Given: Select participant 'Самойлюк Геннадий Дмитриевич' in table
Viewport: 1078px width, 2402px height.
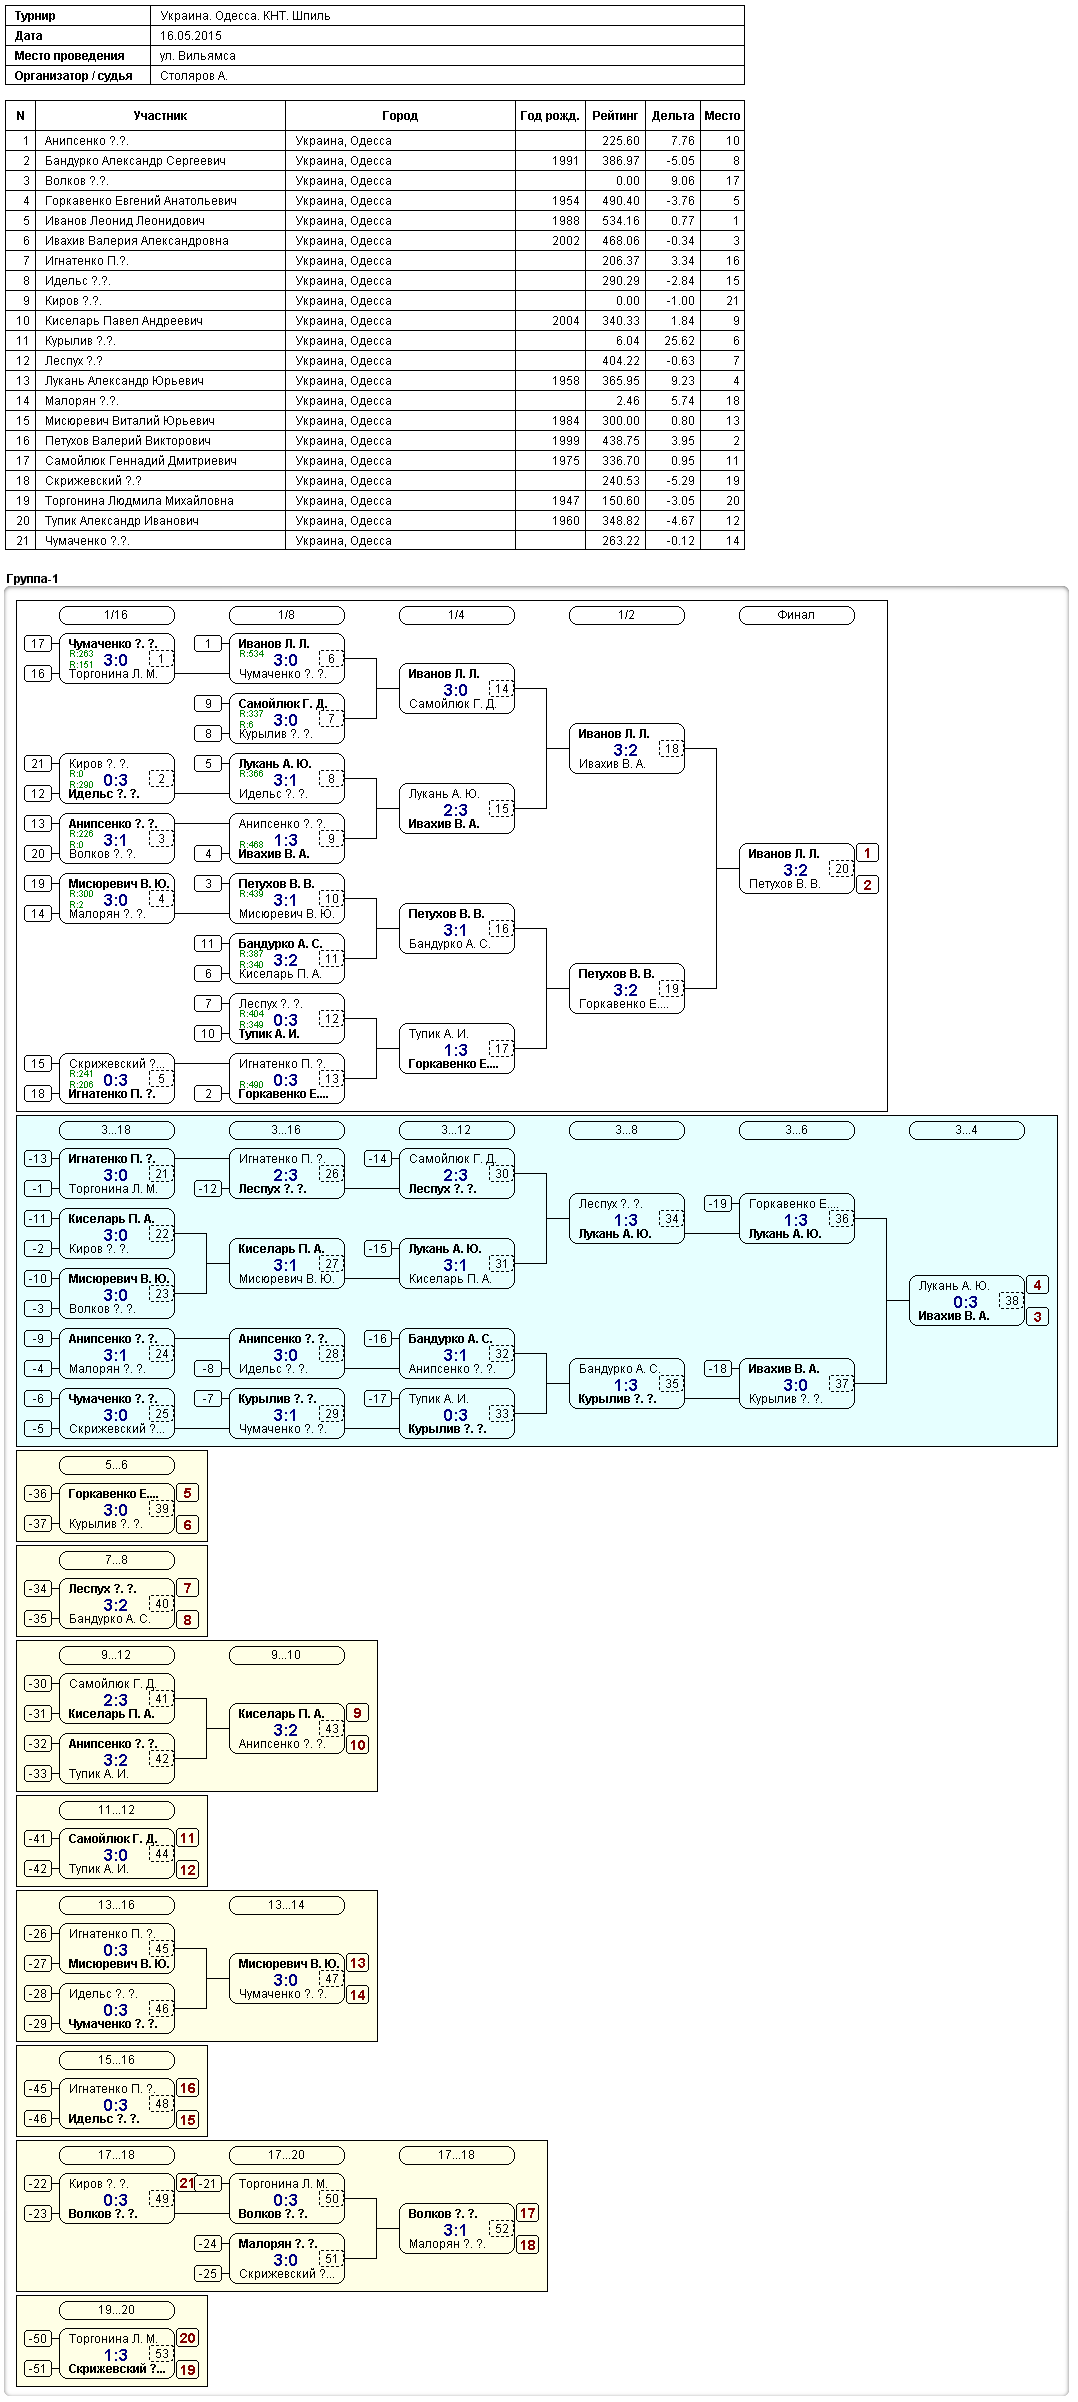Looking at the screenshot, I should tap(141, 461).
